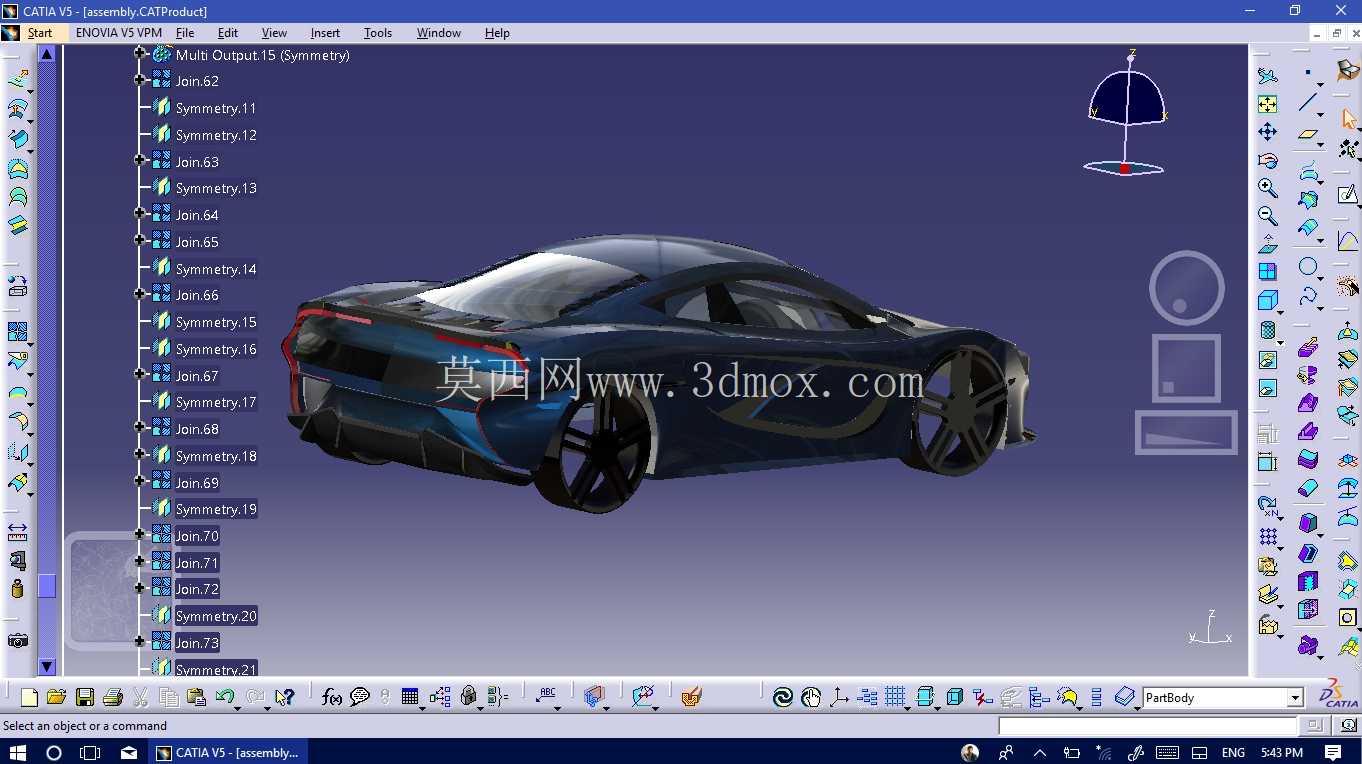
Task: Open the File menu
Action: coord(185,33)
